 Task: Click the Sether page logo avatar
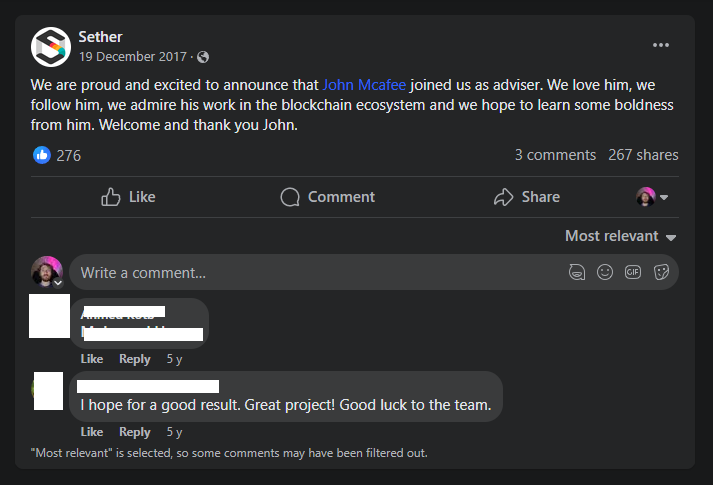pyautogui.click(x=50, y=47)
